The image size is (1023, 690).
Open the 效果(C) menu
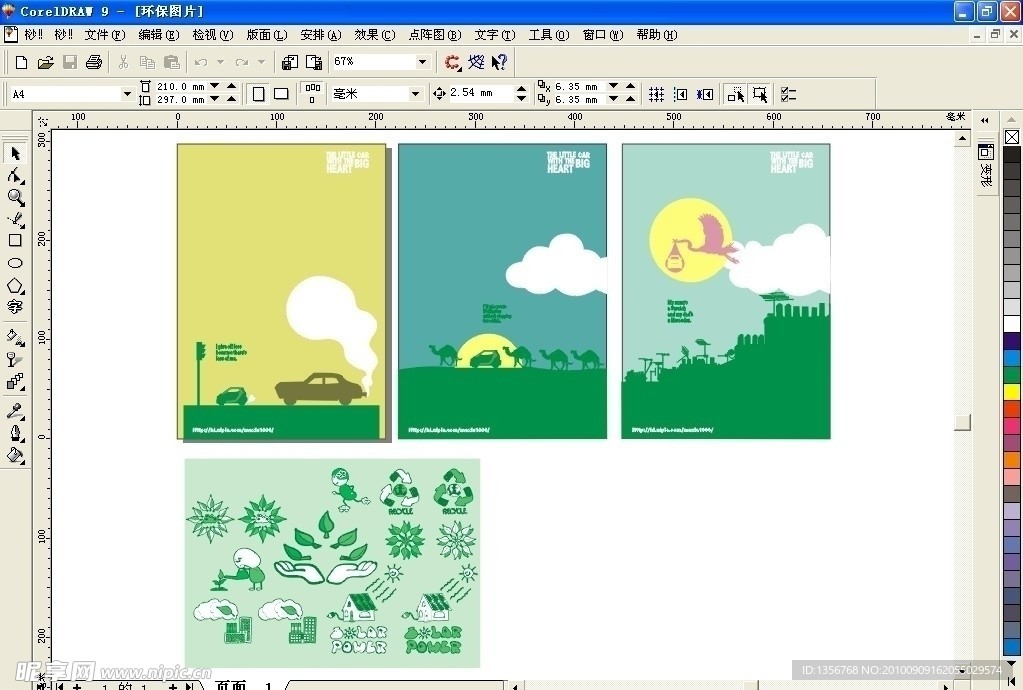[374, 35]
